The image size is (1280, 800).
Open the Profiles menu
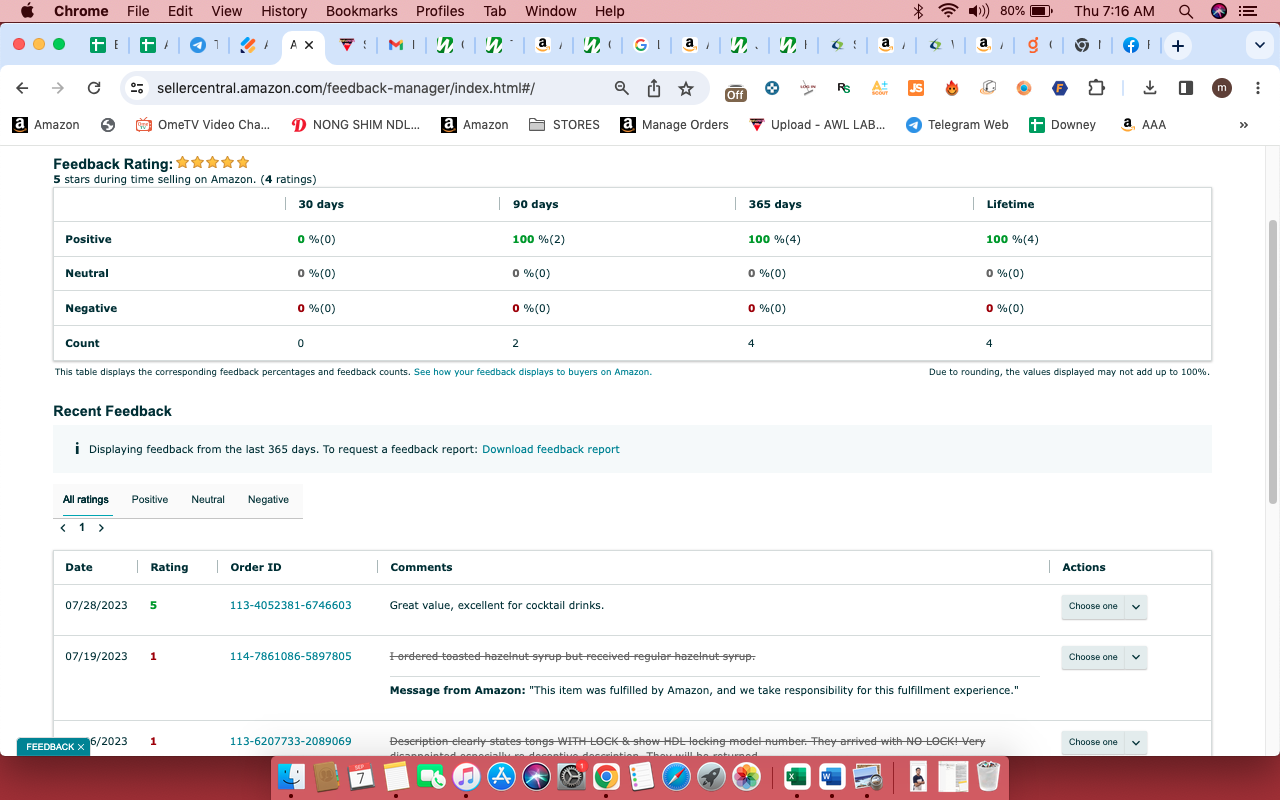440,11
